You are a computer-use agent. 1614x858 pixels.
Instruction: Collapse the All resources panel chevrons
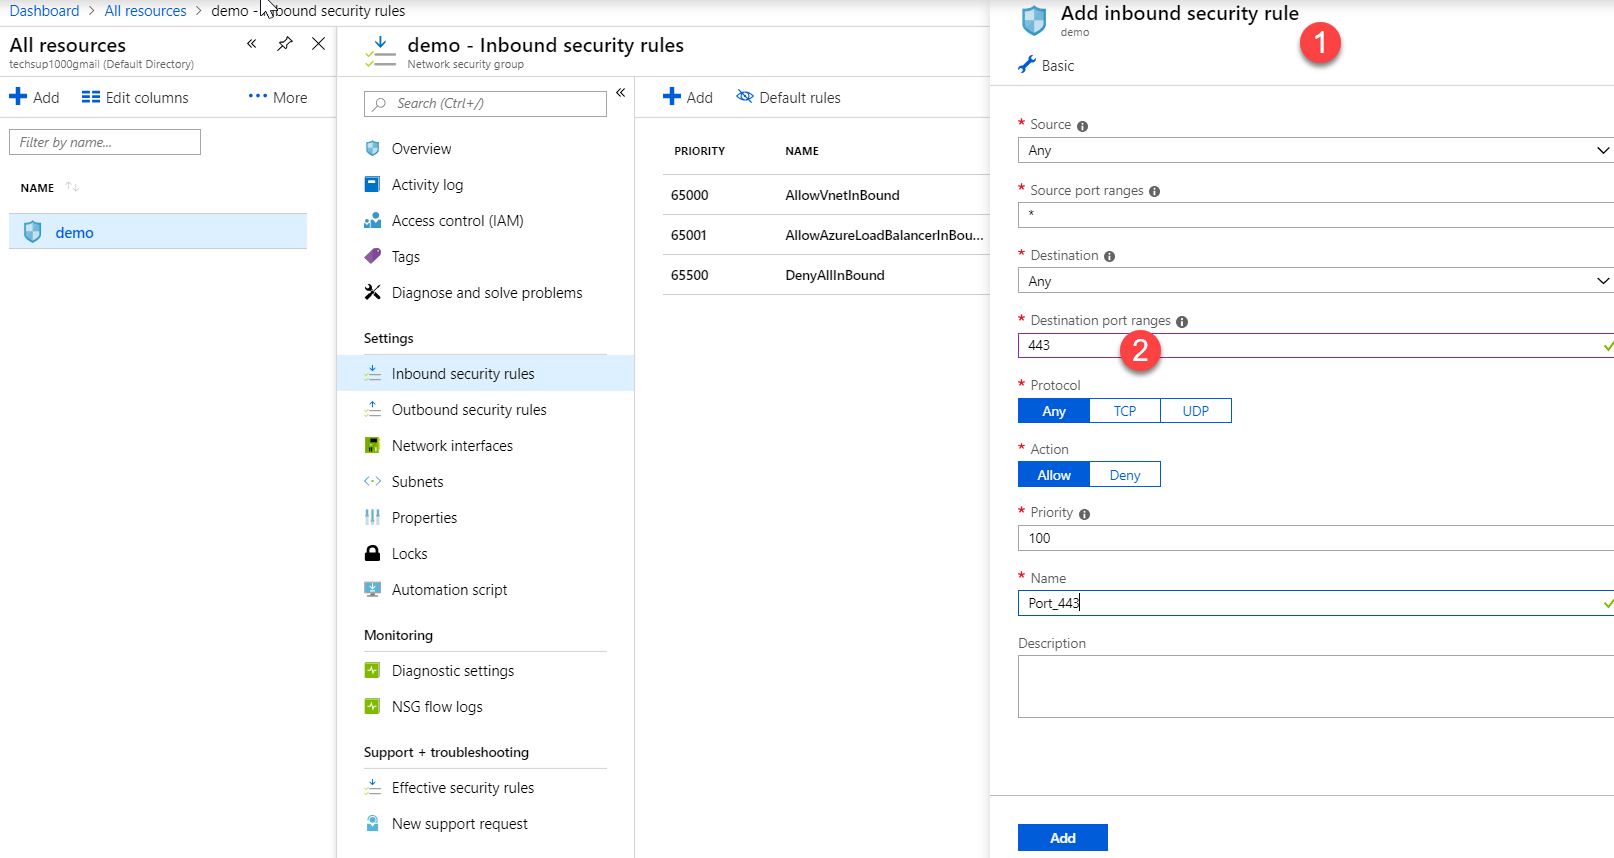click(252, 44)
